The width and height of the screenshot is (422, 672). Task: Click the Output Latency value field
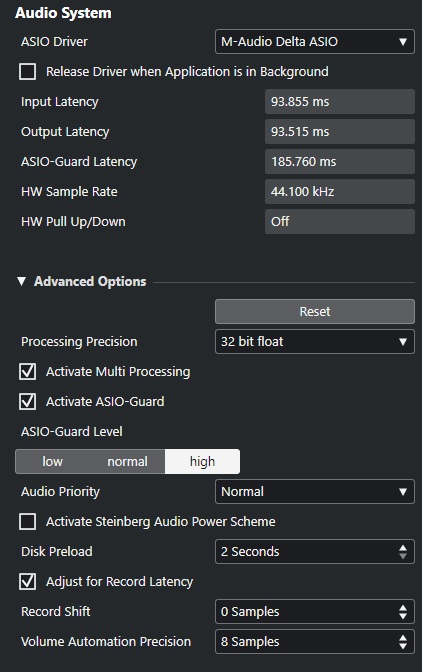[x=340, y=132]
